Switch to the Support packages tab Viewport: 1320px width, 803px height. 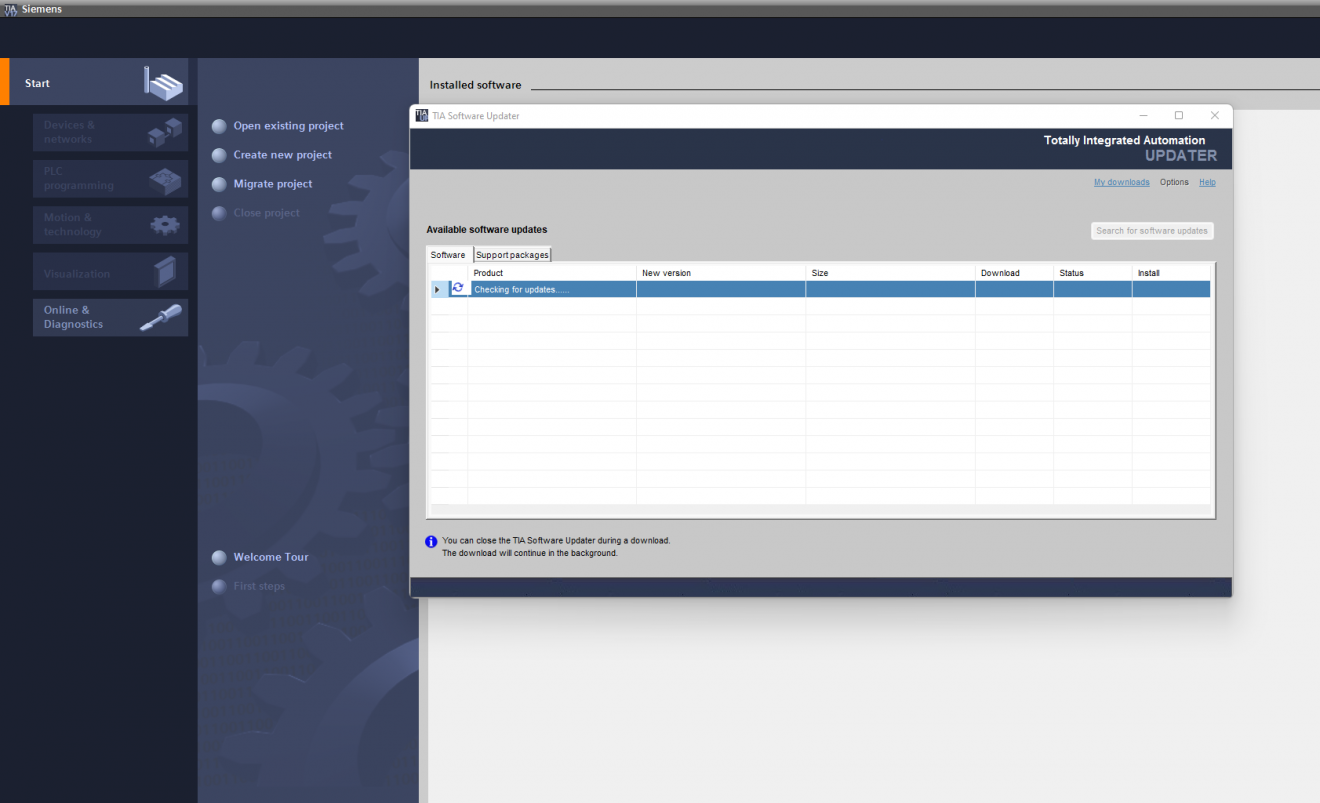[512, 254]
